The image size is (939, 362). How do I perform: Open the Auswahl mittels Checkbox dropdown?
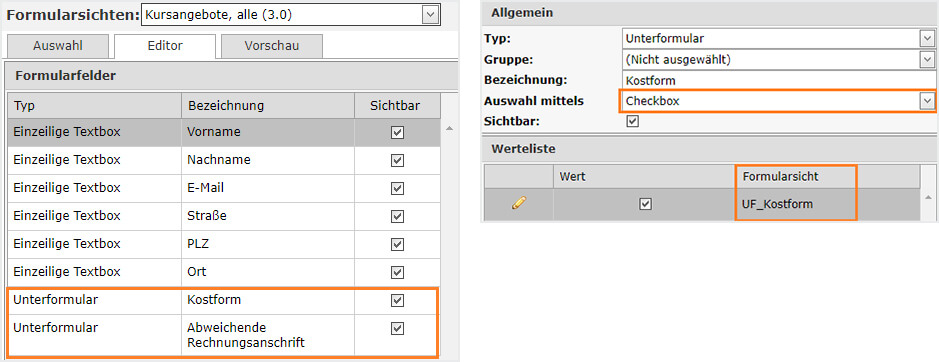tap(927, 101)
